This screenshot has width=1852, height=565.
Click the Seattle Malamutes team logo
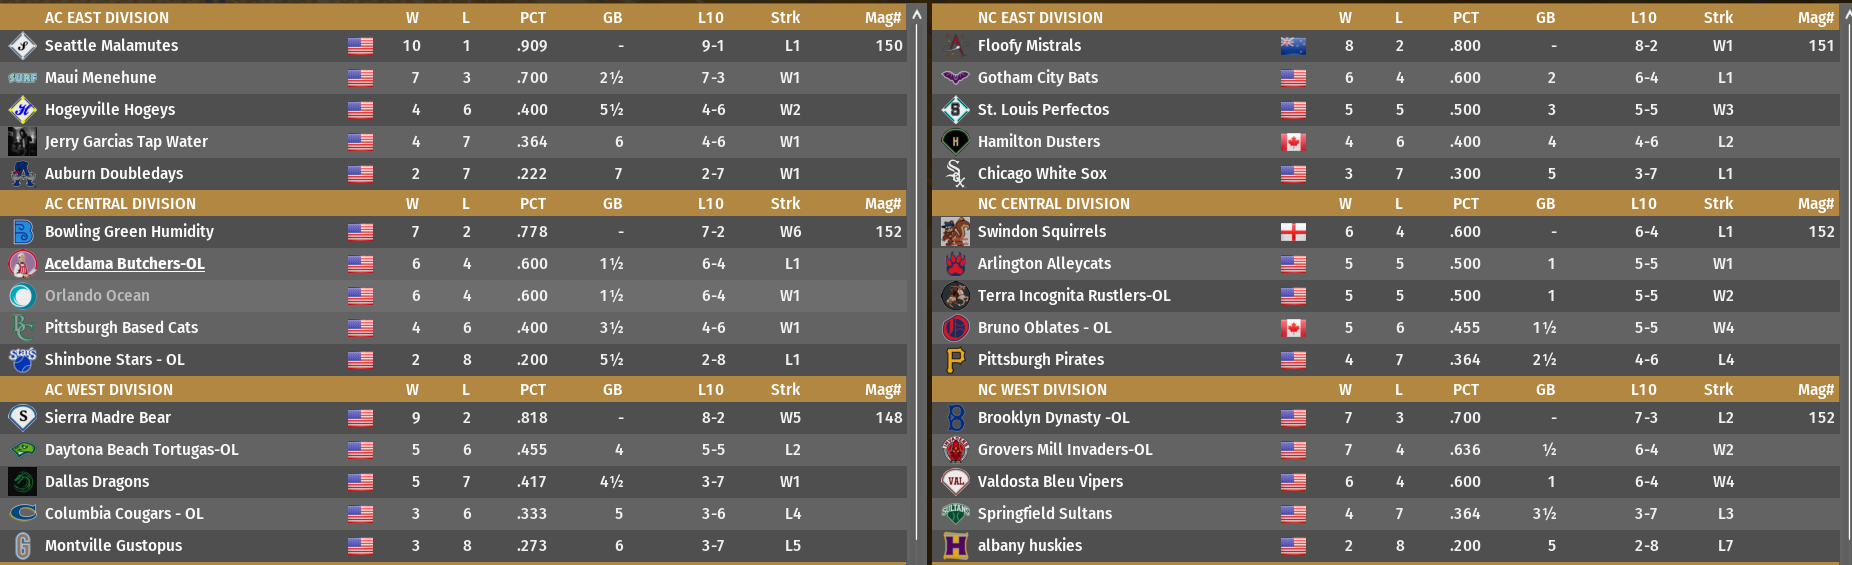coord(22,46)
